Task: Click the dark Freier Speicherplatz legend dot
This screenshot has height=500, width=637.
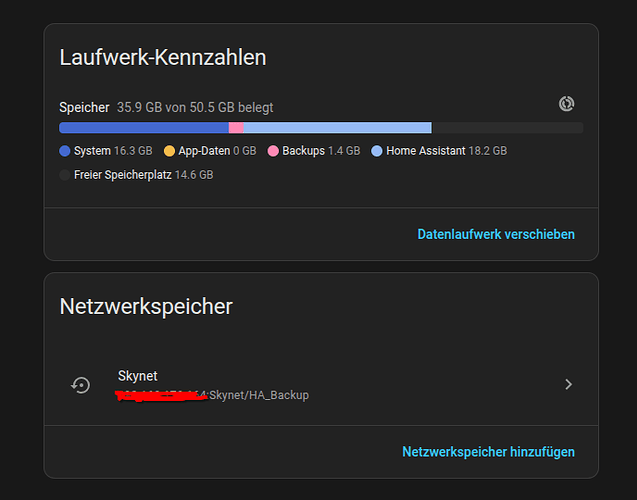Action: [x=65, y=175]
